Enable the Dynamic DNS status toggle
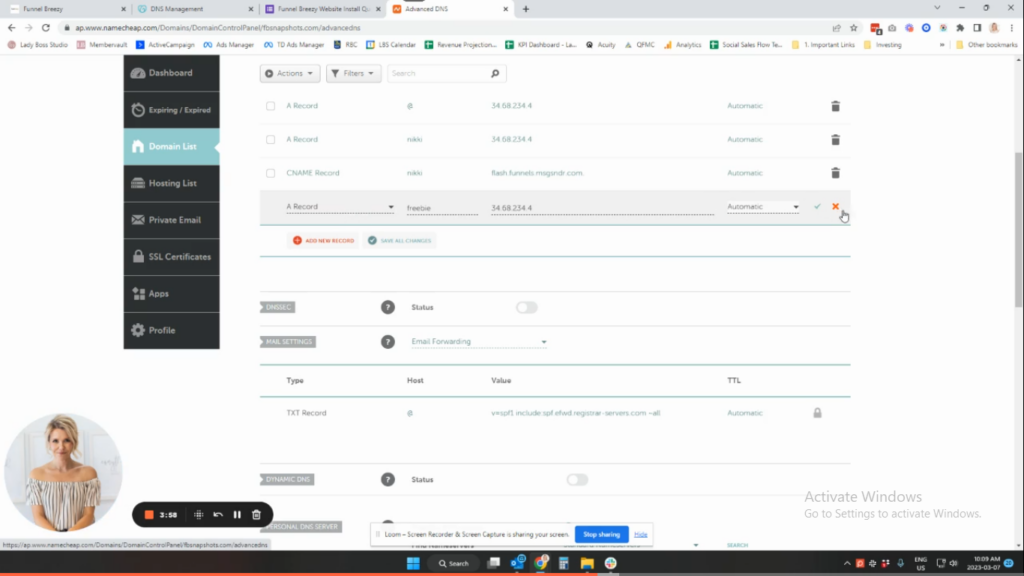 pyautogui.click(x=577, y=480)
